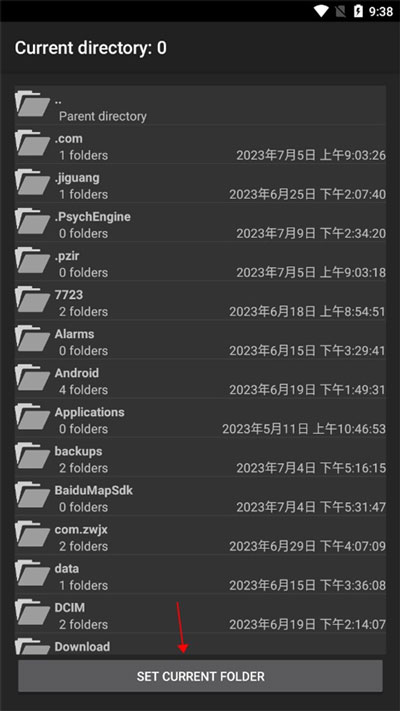Open the Parent directory folder icon
This screenshot has height=711, width=400.
pos(32,103)
